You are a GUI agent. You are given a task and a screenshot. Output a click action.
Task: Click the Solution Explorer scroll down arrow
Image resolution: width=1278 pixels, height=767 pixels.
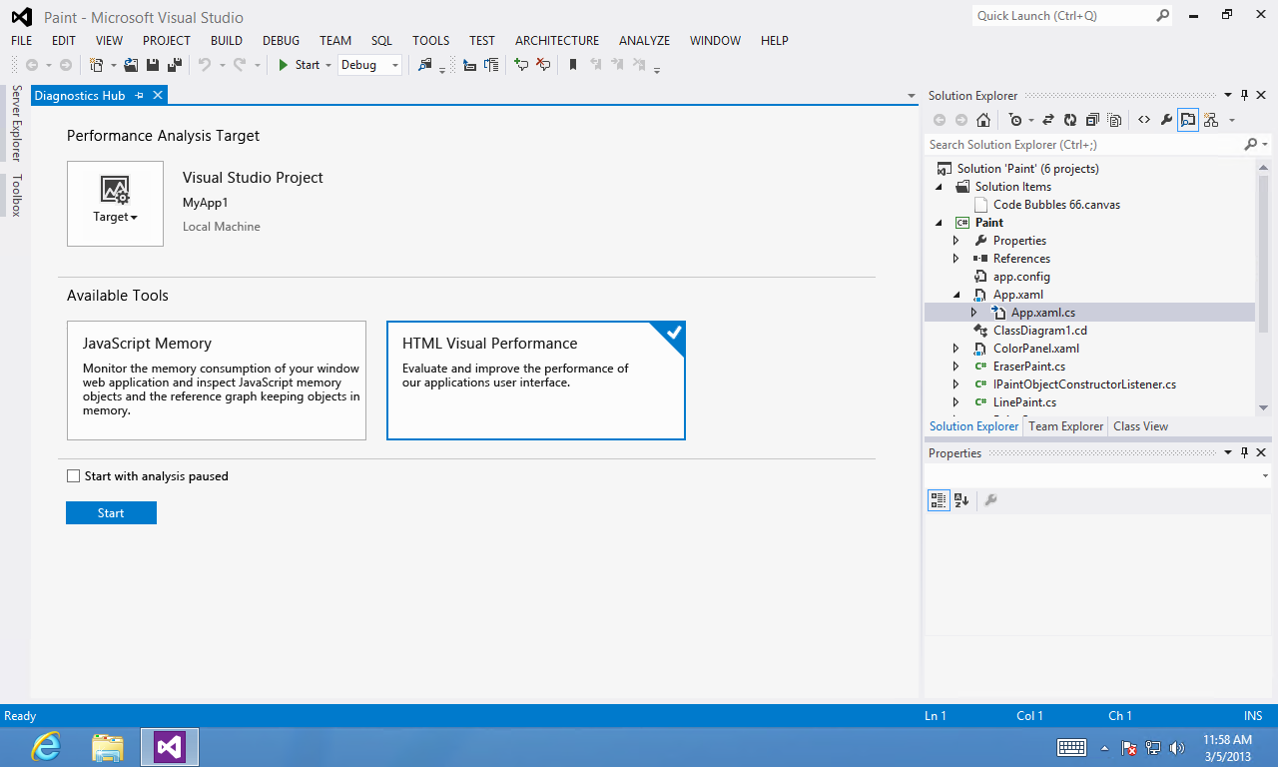[x=1264, y=408]
